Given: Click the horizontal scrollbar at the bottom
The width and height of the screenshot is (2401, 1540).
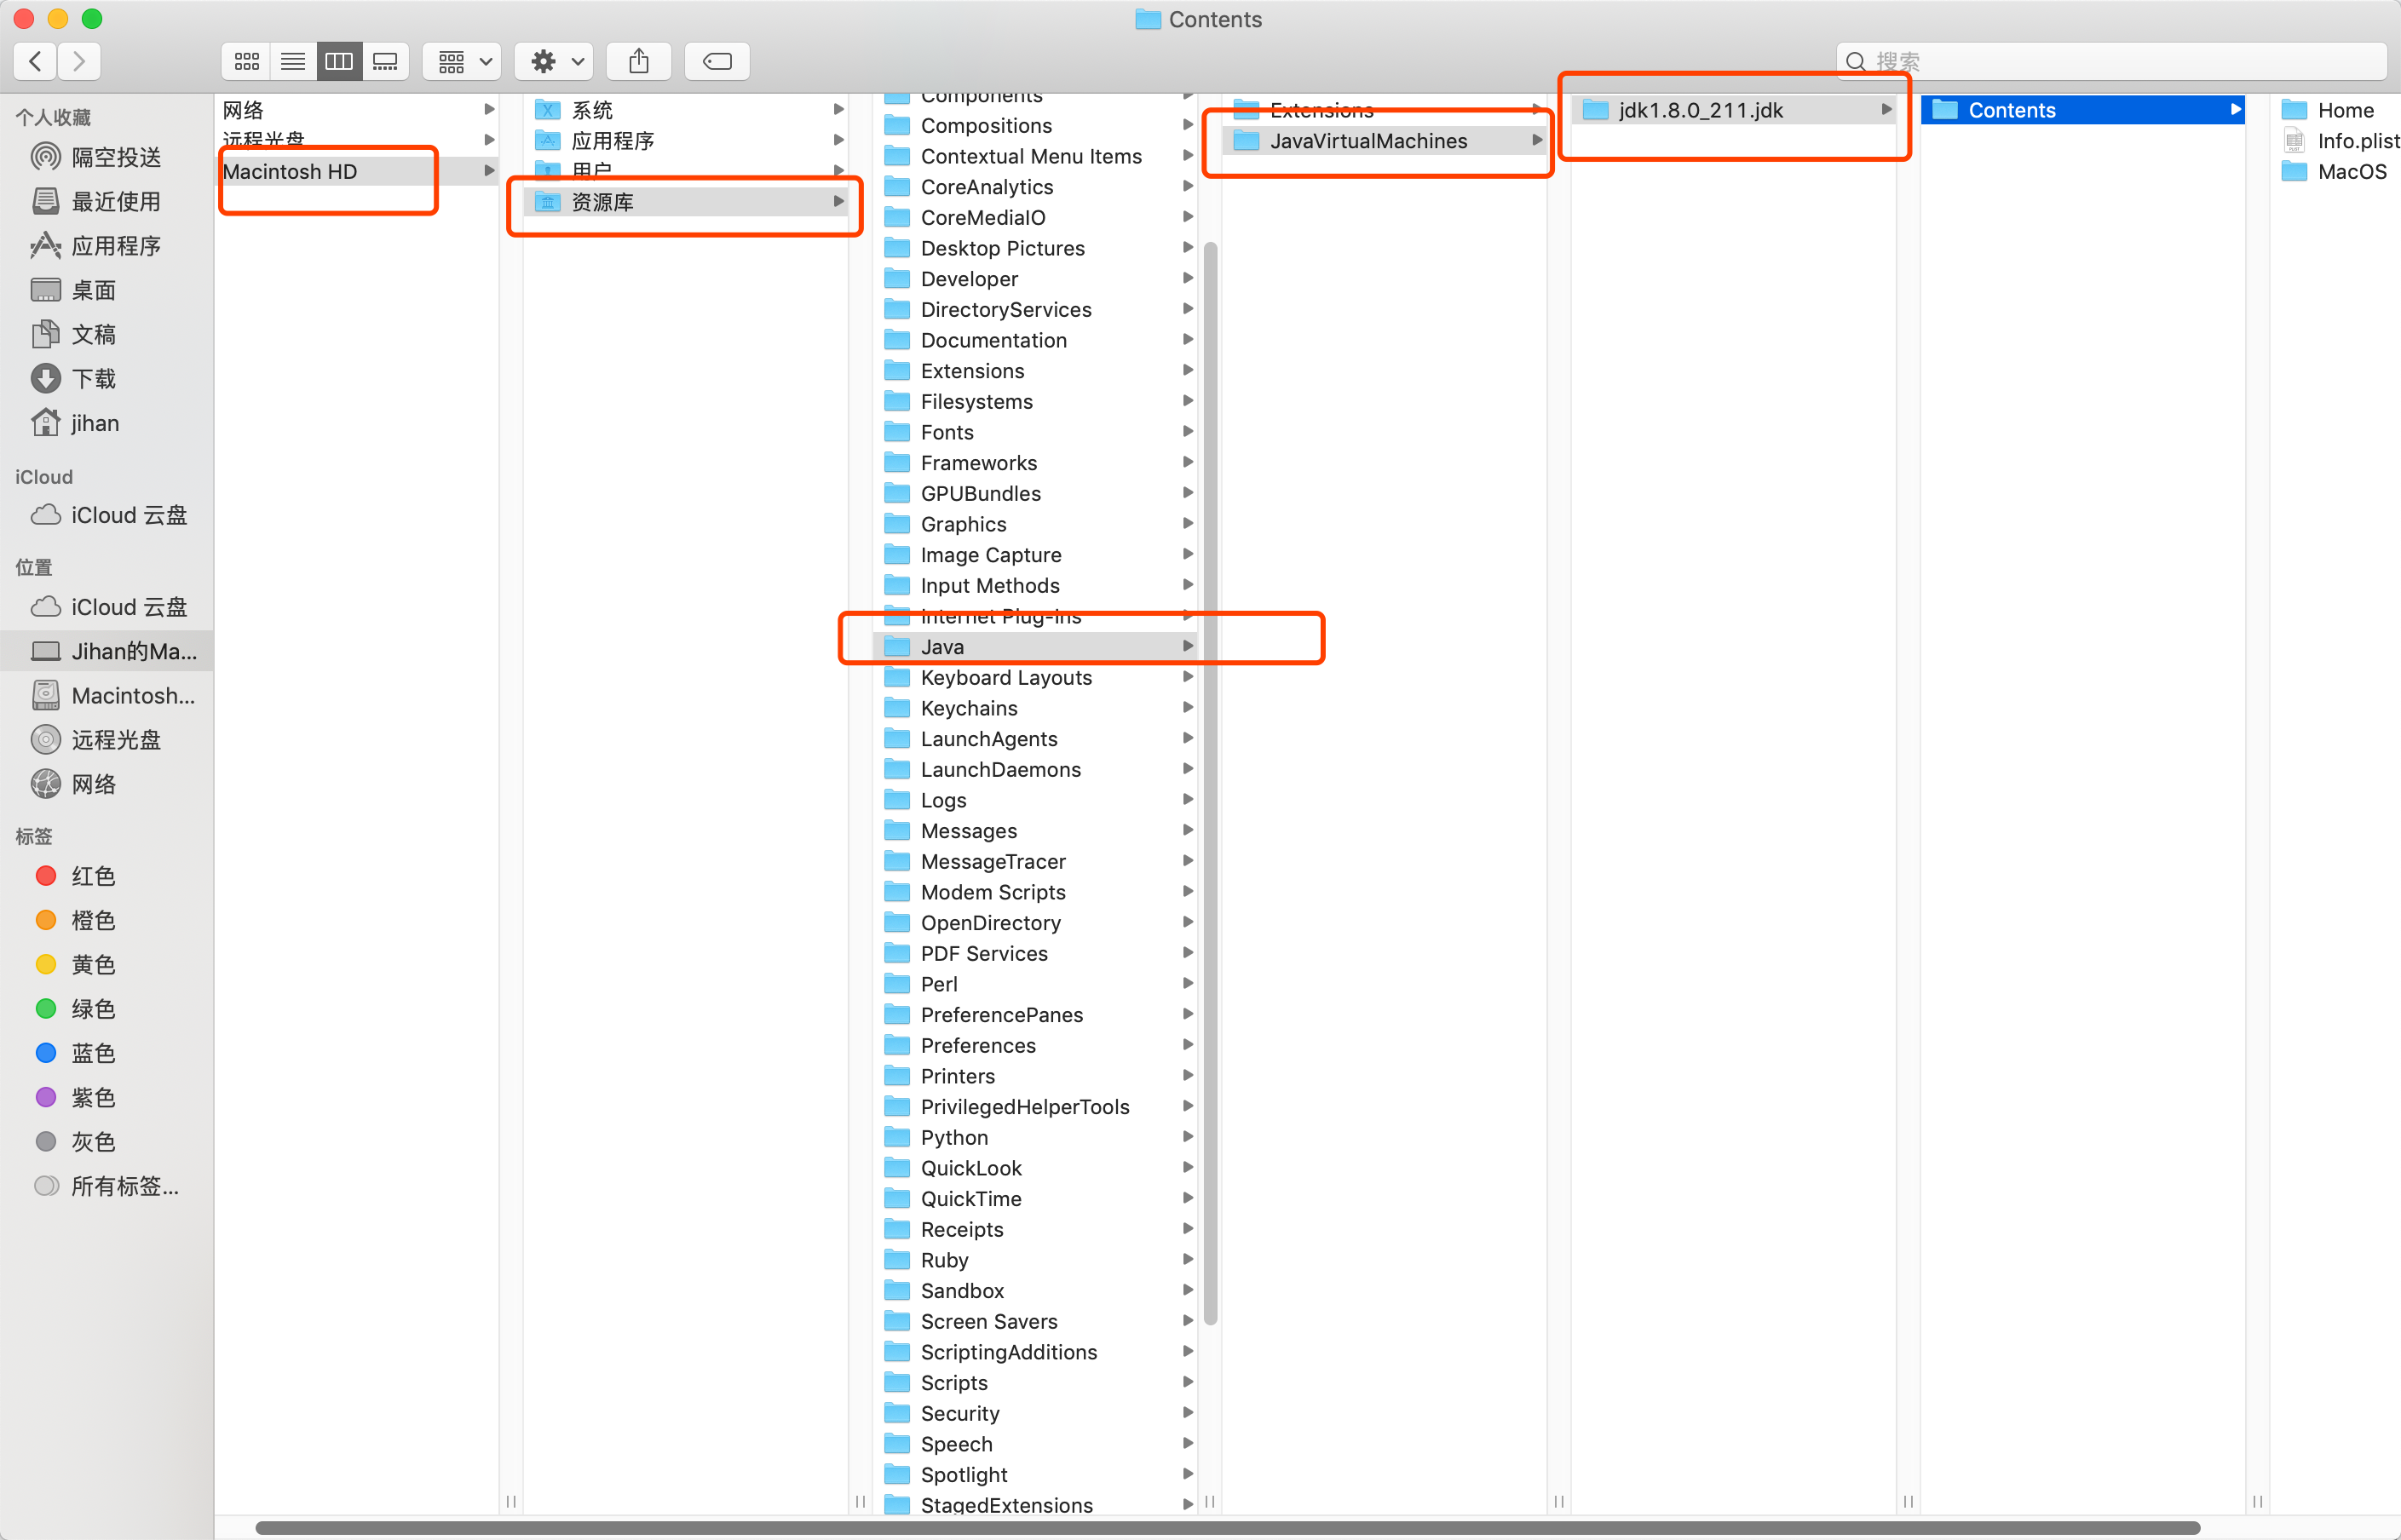Looking at the screenshot, I should [1226, 1528].
